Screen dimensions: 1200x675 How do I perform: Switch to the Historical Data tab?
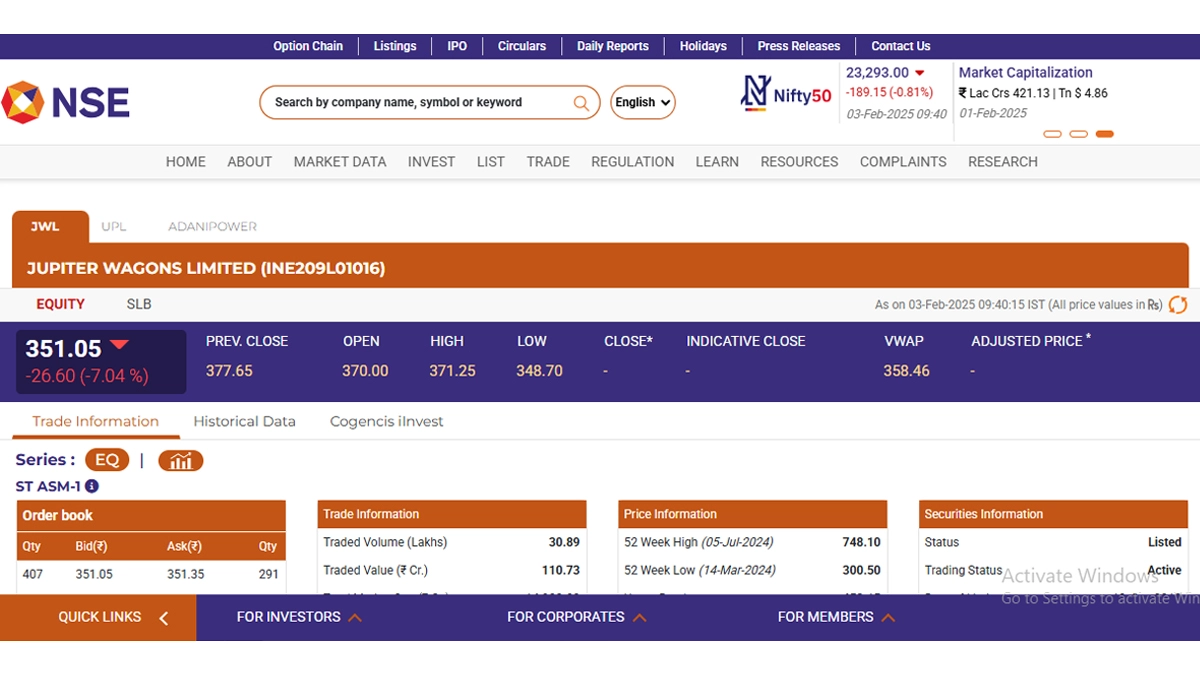coord(244,421)
